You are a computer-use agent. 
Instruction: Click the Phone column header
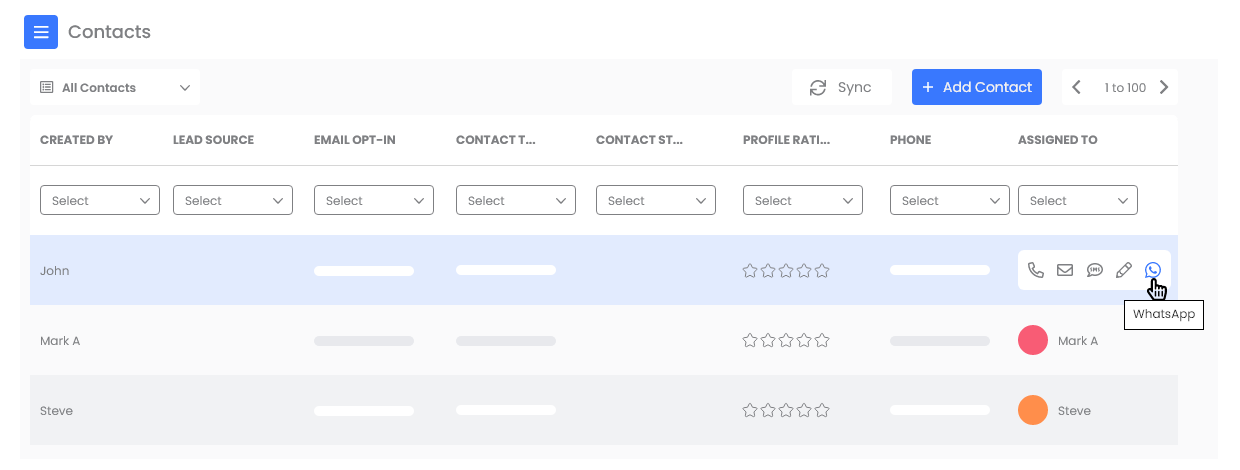click(910, 140)
